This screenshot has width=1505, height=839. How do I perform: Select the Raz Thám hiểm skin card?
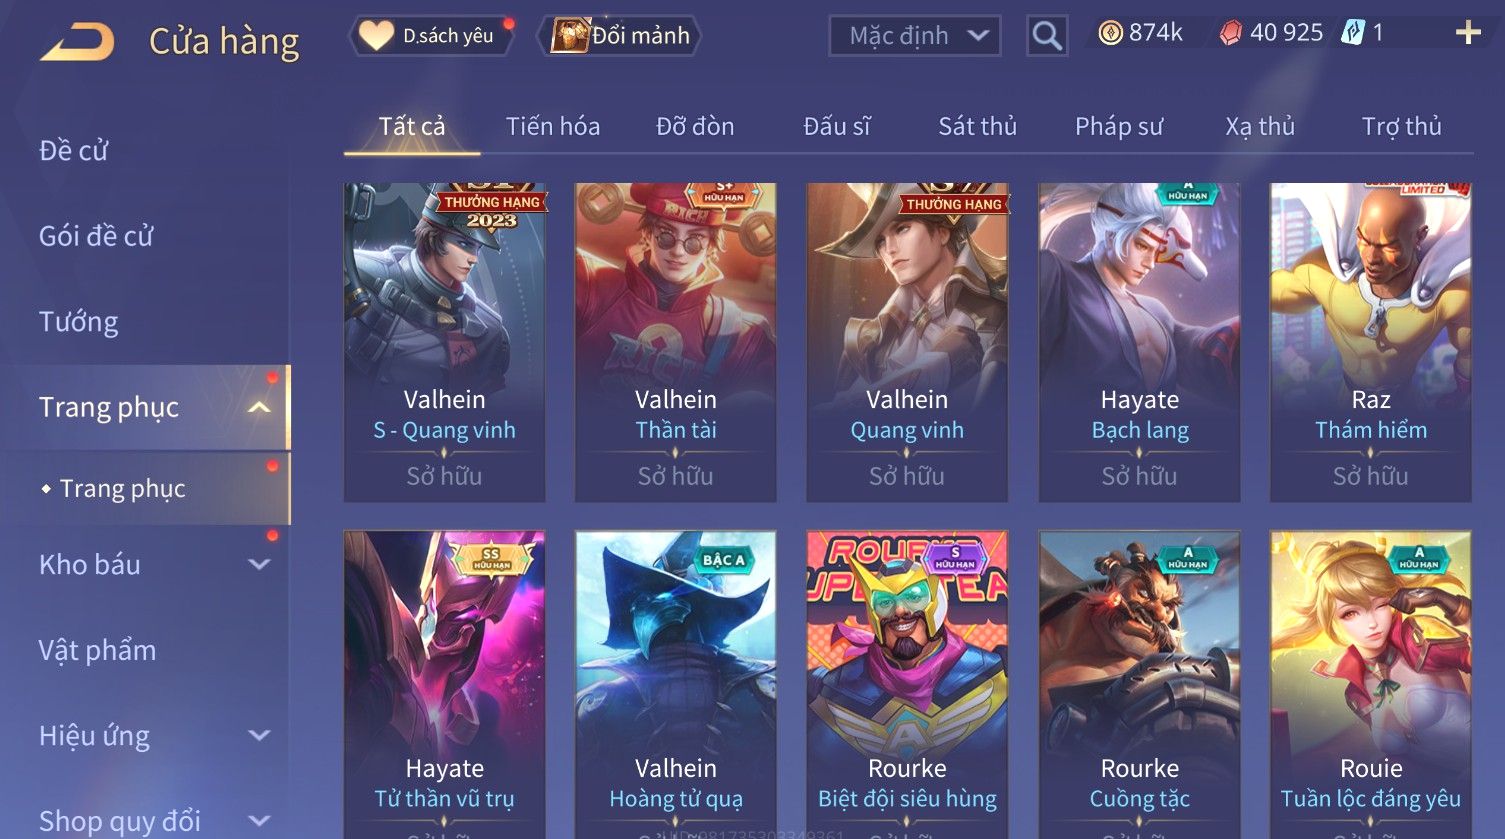[1370, 342]
